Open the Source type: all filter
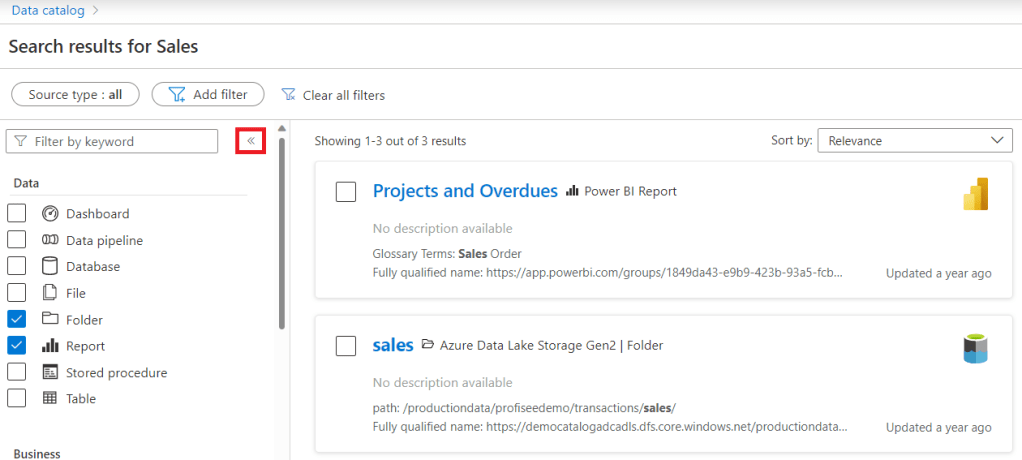The image size is (1022, 460). click(75, 95)
